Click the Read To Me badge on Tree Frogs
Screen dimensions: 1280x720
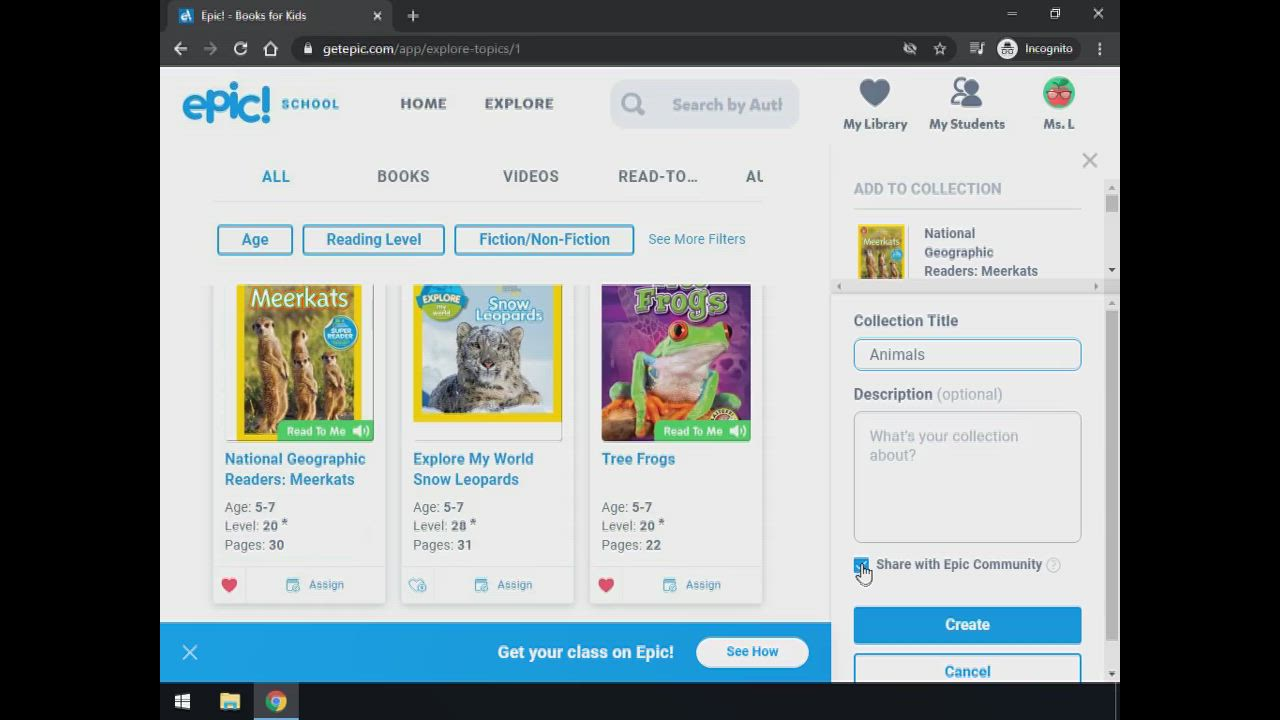(704, 431)
